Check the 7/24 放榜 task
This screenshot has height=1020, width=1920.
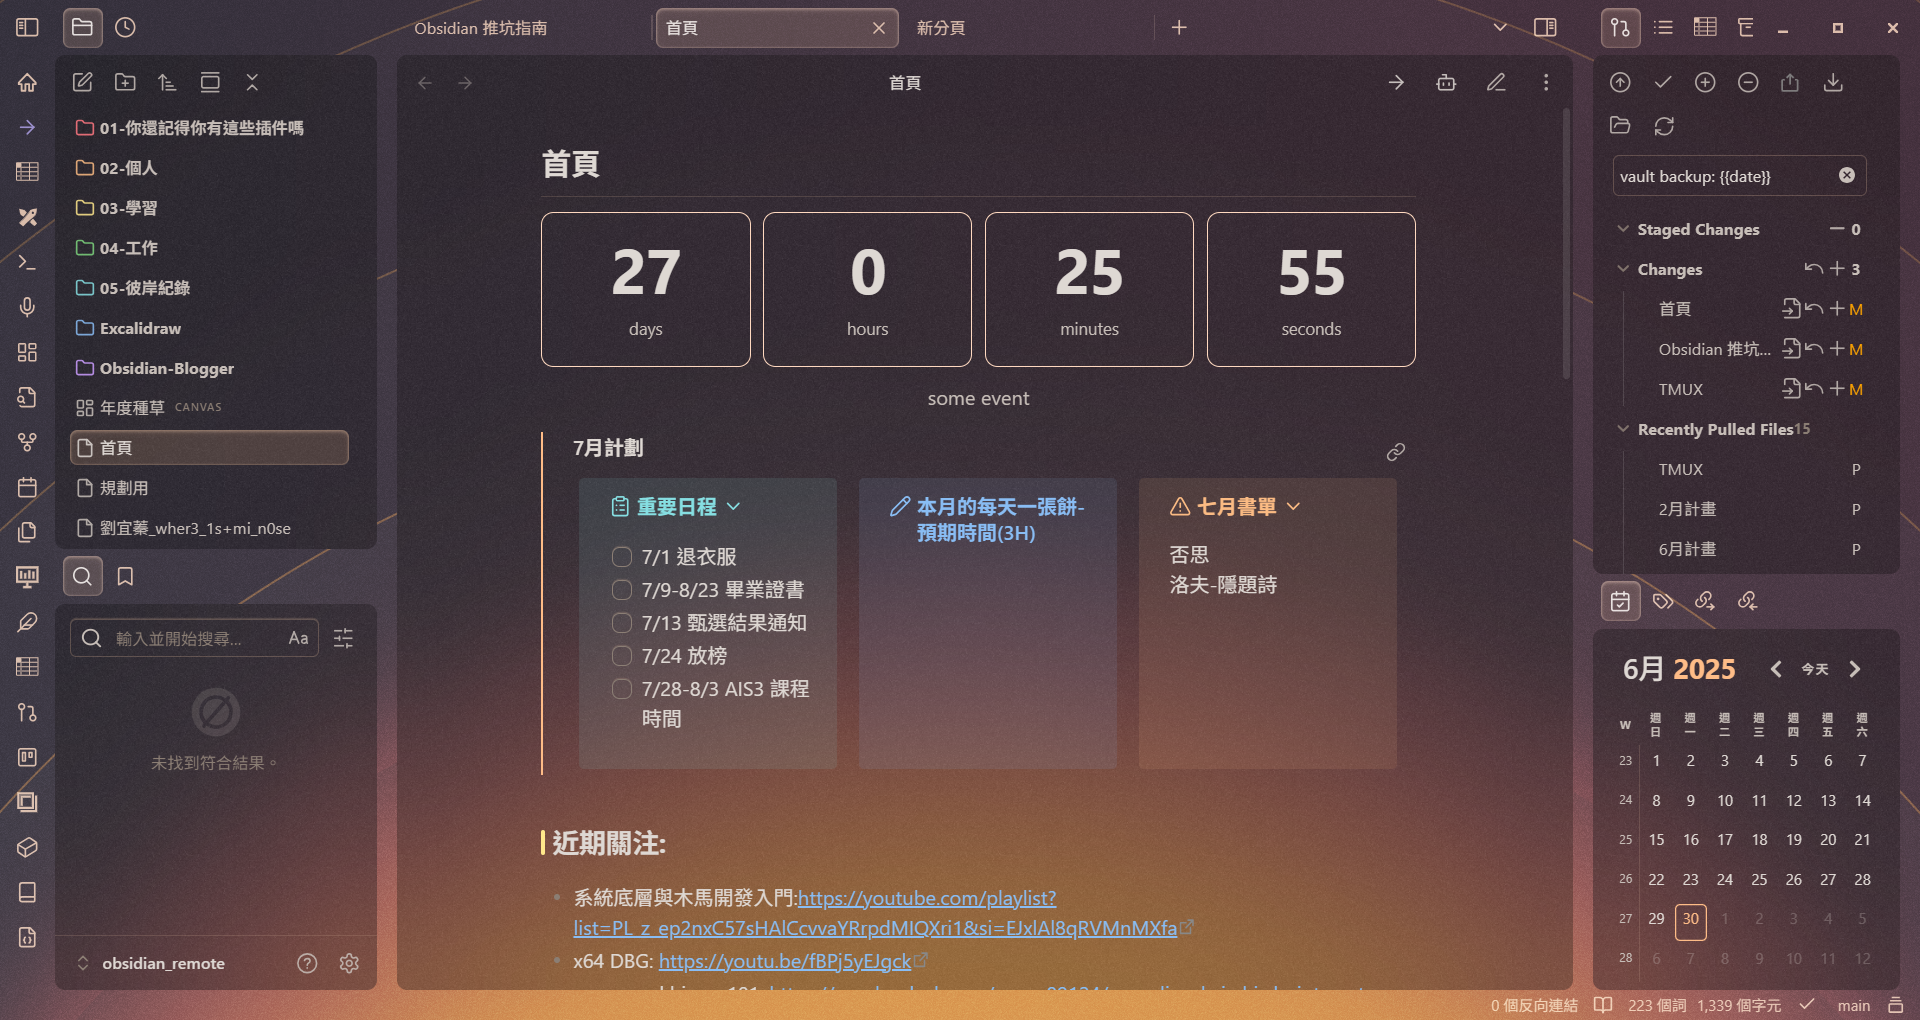pos(622,655)
